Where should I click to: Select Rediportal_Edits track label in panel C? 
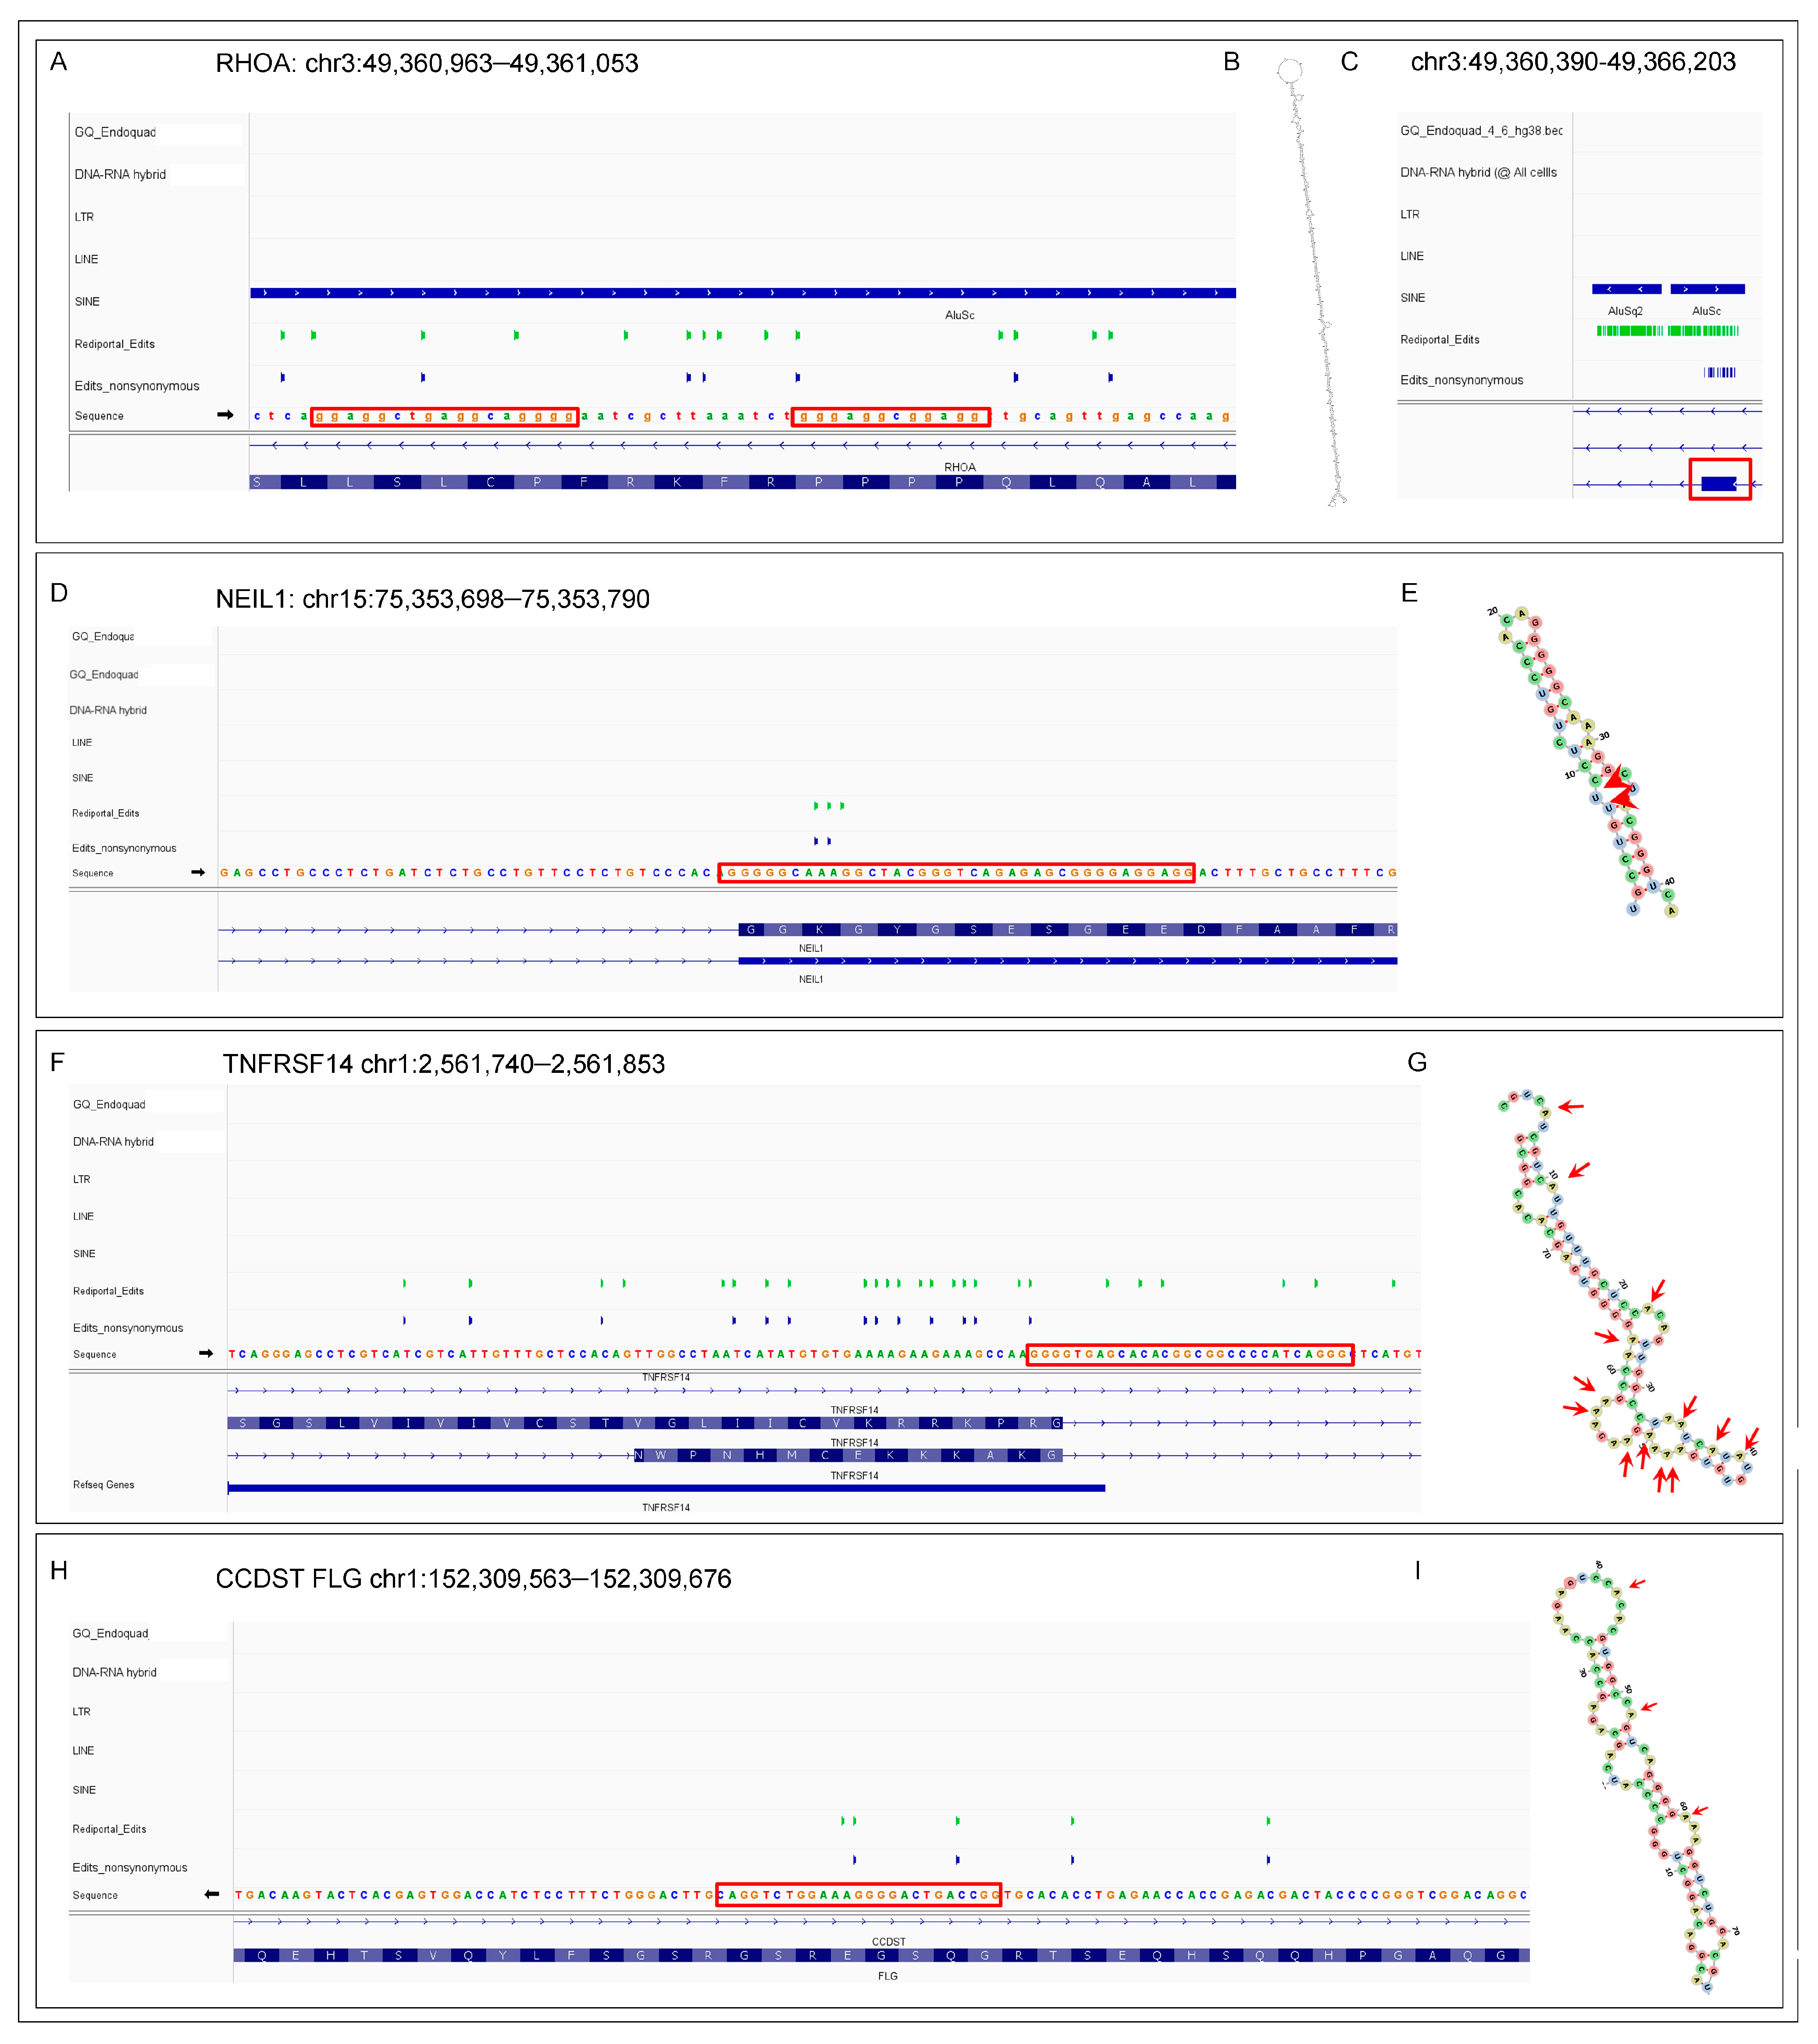click(1440, 340)
